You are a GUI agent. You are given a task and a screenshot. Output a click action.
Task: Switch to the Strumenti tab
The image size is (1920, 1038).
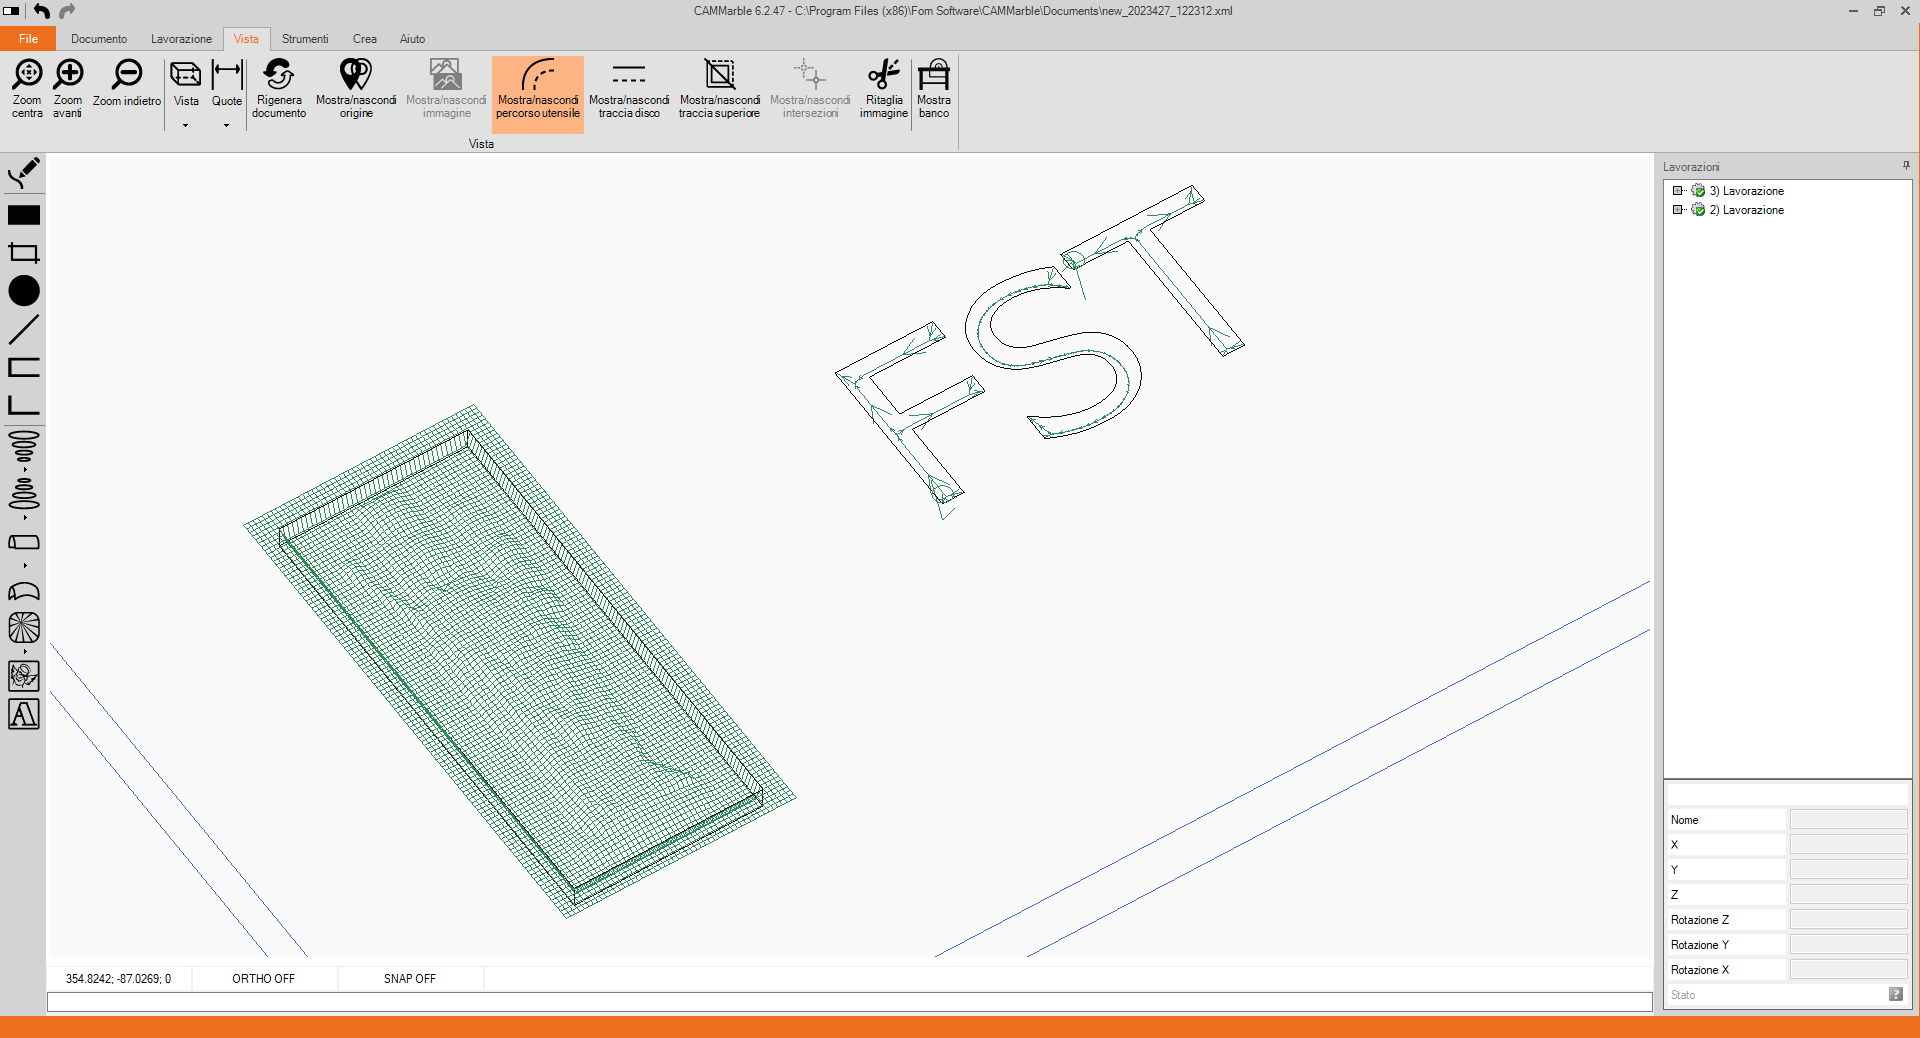(x=305, y=39)
